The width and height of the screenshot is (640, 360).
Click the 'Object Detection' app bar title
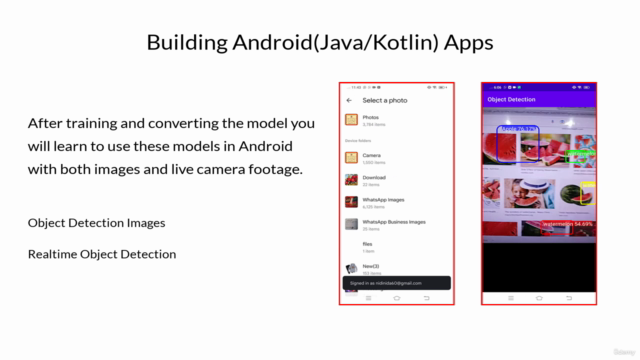pyautogui.click(x=511, y=100)
